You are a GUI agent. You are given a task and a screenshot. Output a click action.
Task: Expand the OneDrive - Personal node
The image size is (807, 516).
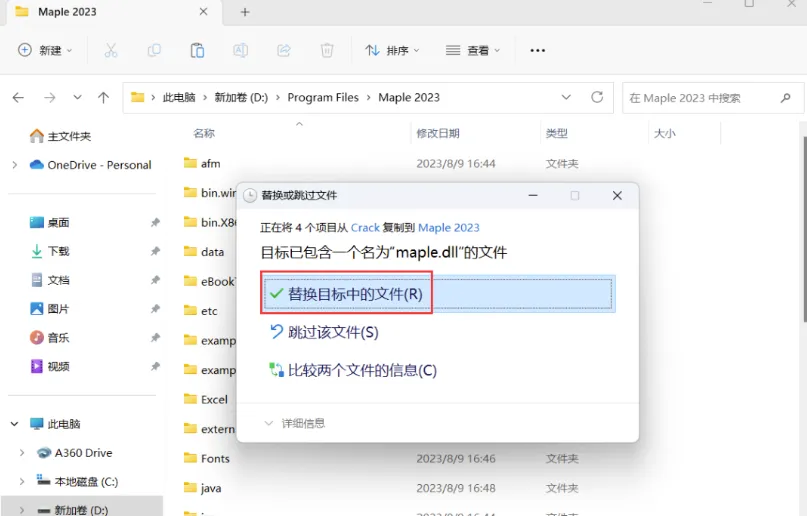tap(14, 165)
